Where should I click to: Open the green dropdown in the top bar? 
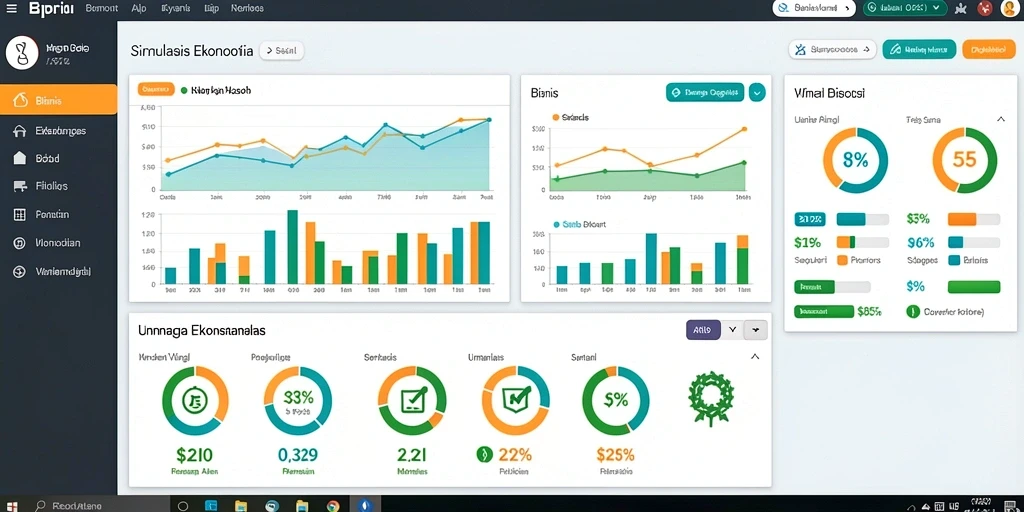coord(904,8)
